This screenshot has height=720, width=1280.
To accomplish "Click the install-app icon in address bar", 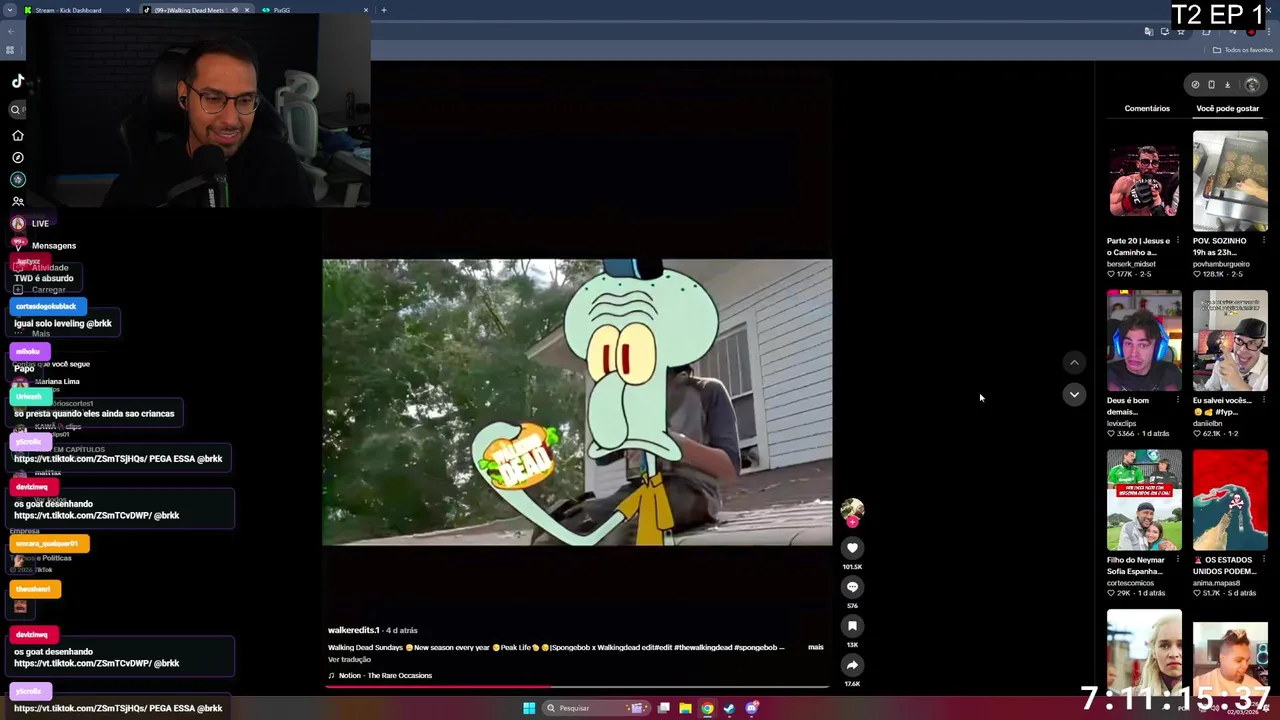I will pos(1165,31).
